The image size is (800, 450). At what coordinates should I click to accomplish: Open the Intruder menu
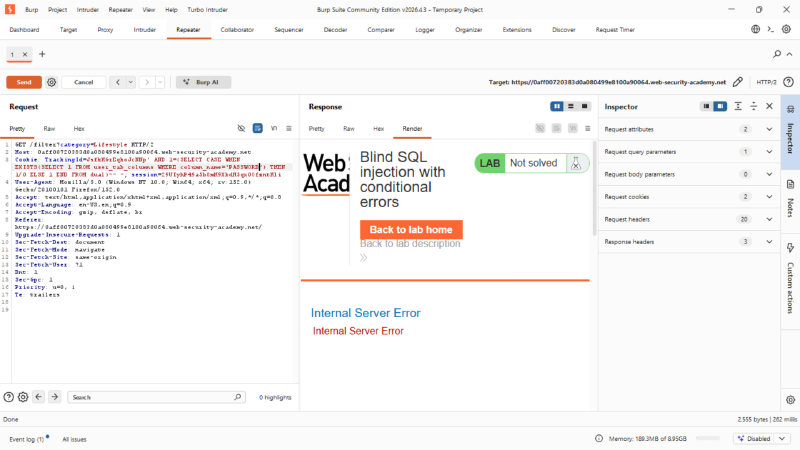[x=88, y=10]
